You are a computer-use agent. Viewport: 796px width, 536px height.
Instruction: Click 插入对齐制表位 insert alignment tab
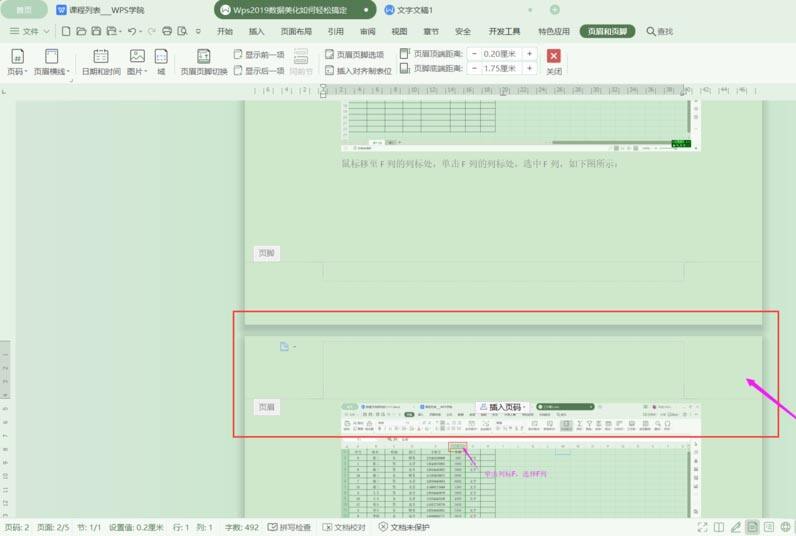358,71
